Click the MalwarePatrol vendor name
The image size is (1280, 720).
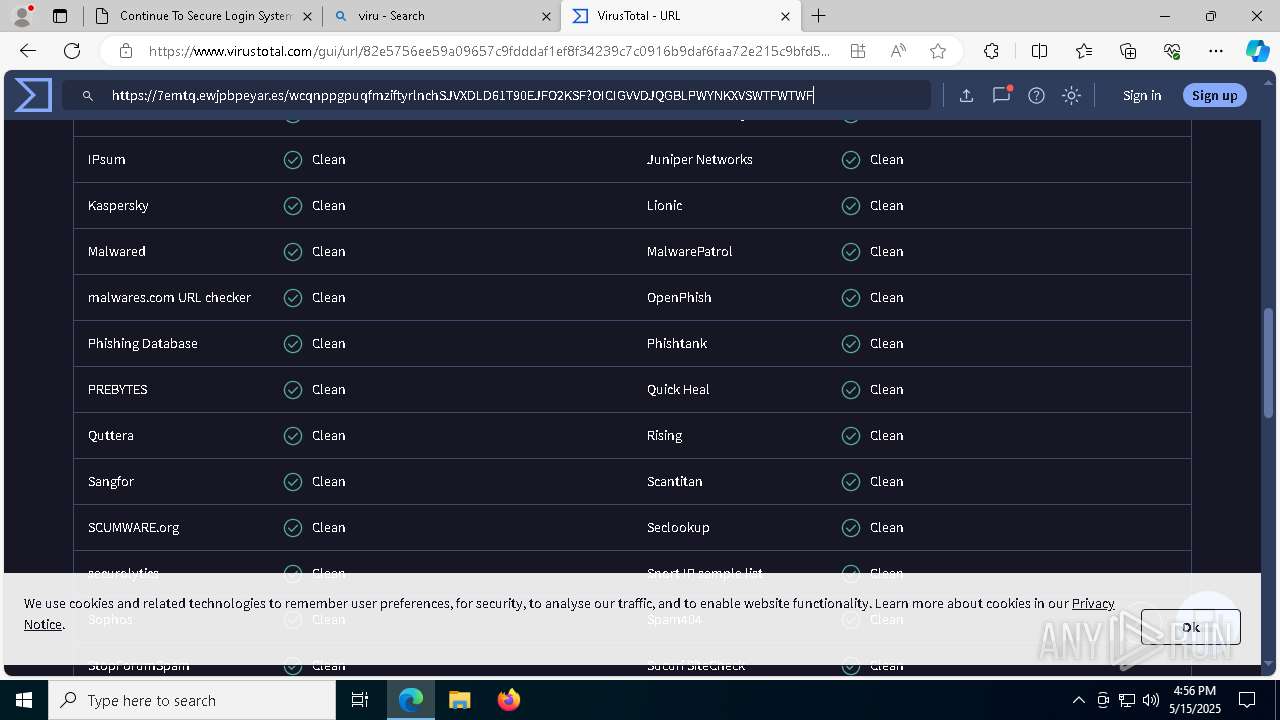690,251
